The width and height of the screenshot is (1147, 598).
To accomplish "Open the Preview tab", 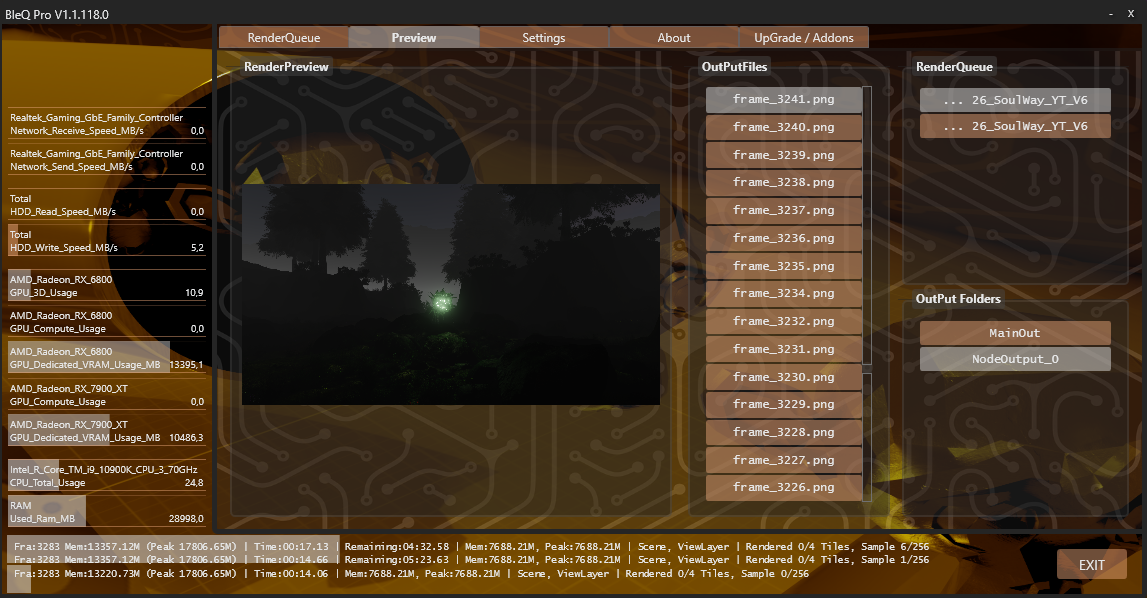I will pyautogui.click(x=414, y=37).
